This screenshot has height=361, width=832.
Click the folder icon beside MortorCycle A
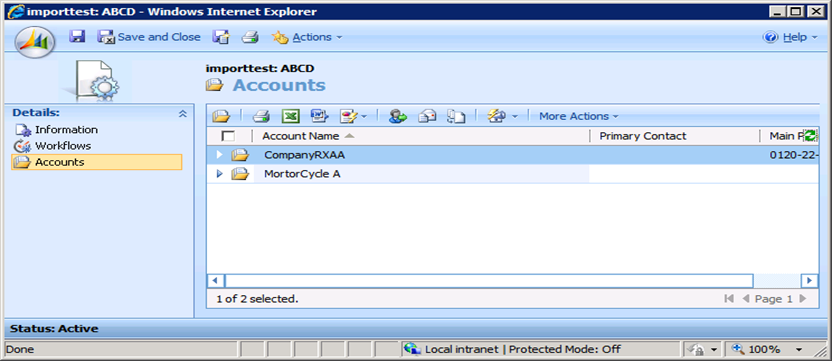[x=240, y=174]
